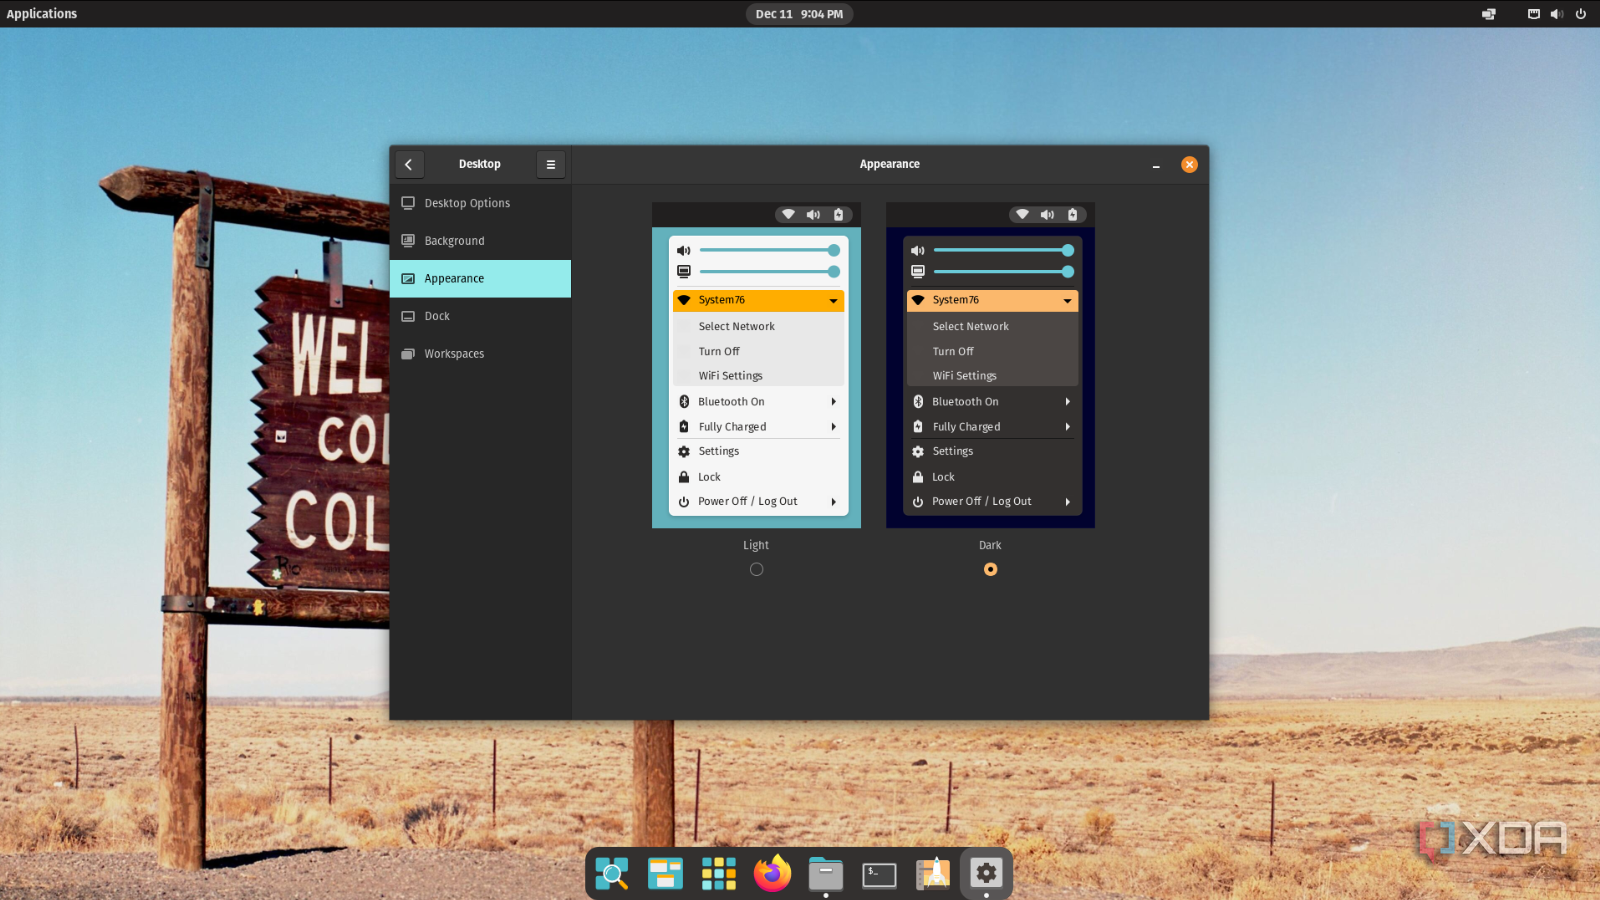Click the Lock padlock row in Dark preview
This screenshot has width=1600, height=900.
point(993,477)
